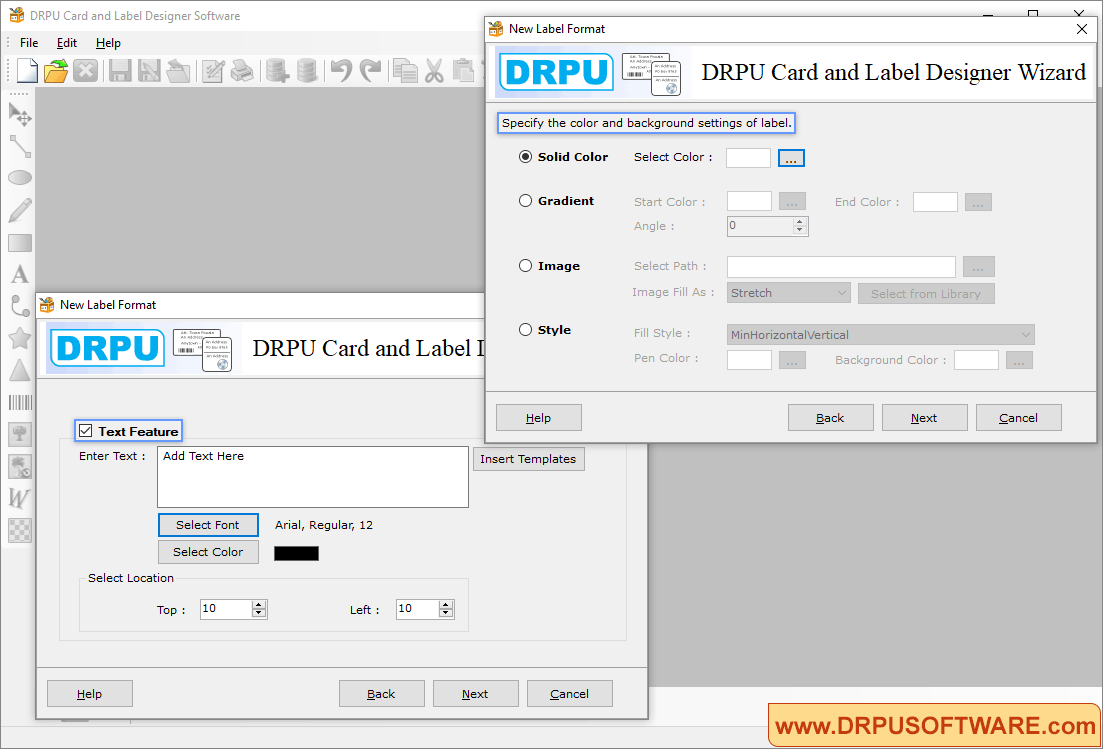Click Next in the color settings wizard
This screenshot has width=1103, height=749.
tap(924, 418)
